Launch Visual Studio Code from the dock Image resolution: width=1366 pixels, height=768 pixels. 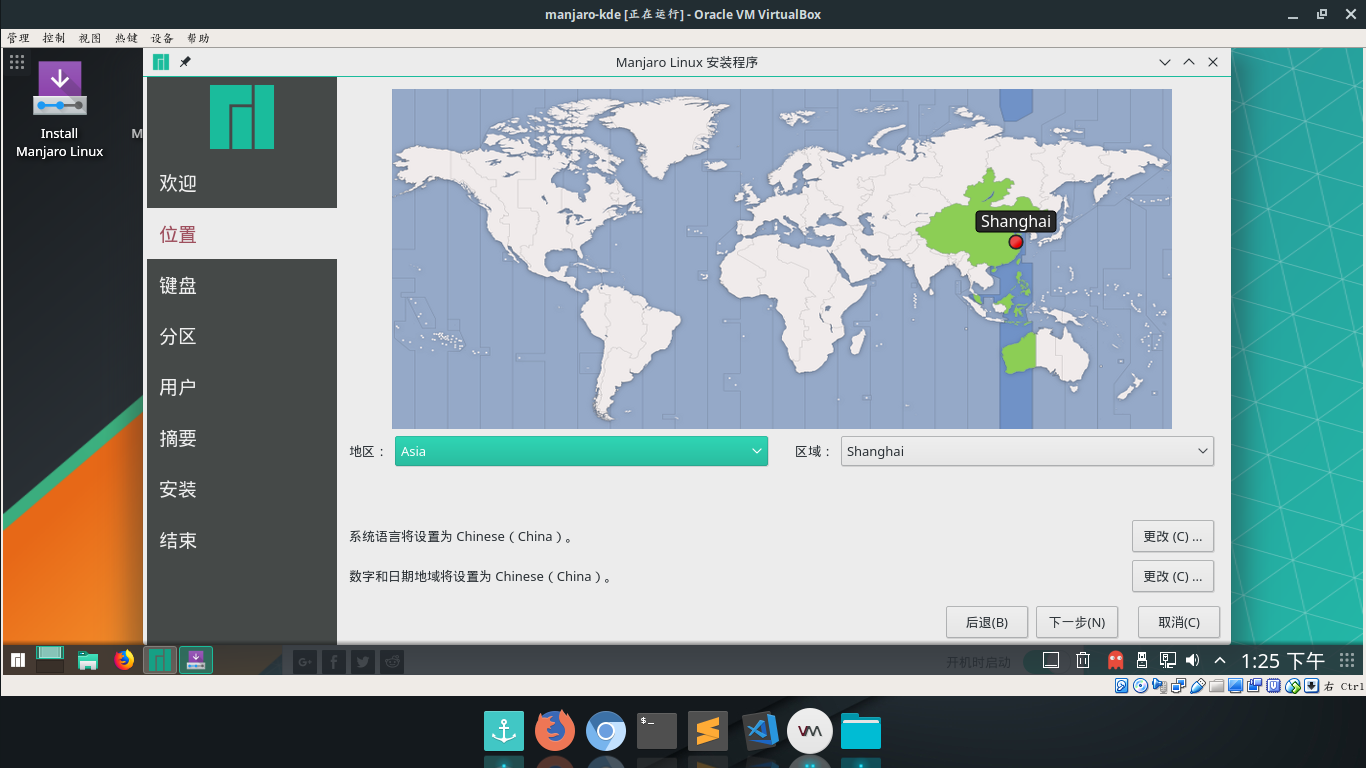760,731
